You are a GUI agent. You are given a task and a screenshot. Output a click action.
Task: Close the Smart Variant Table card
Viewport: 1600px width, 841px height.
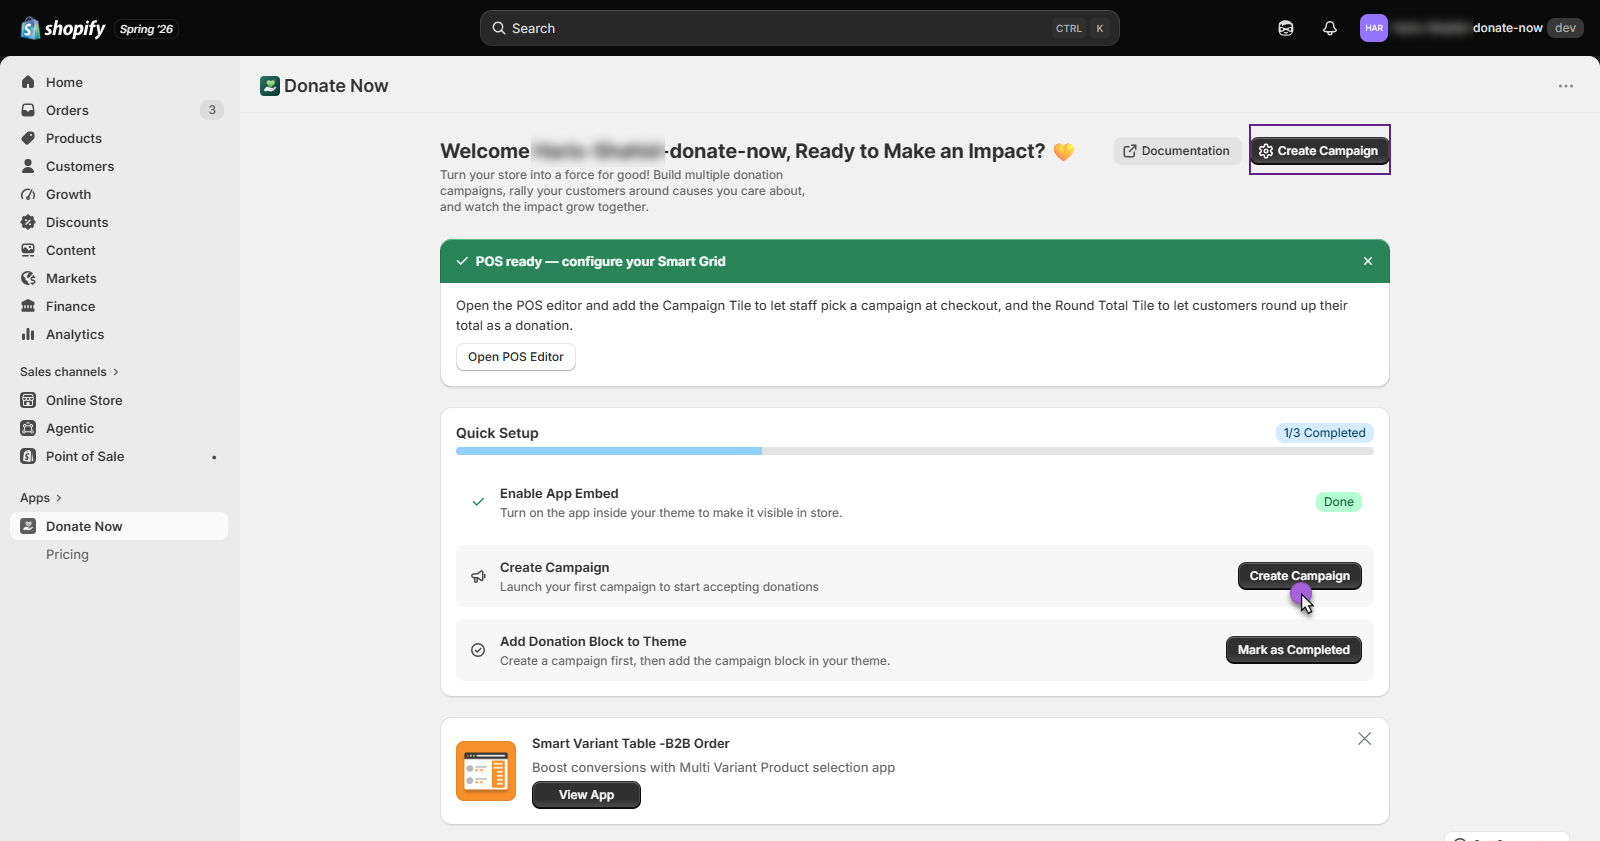coord(1365,739)
